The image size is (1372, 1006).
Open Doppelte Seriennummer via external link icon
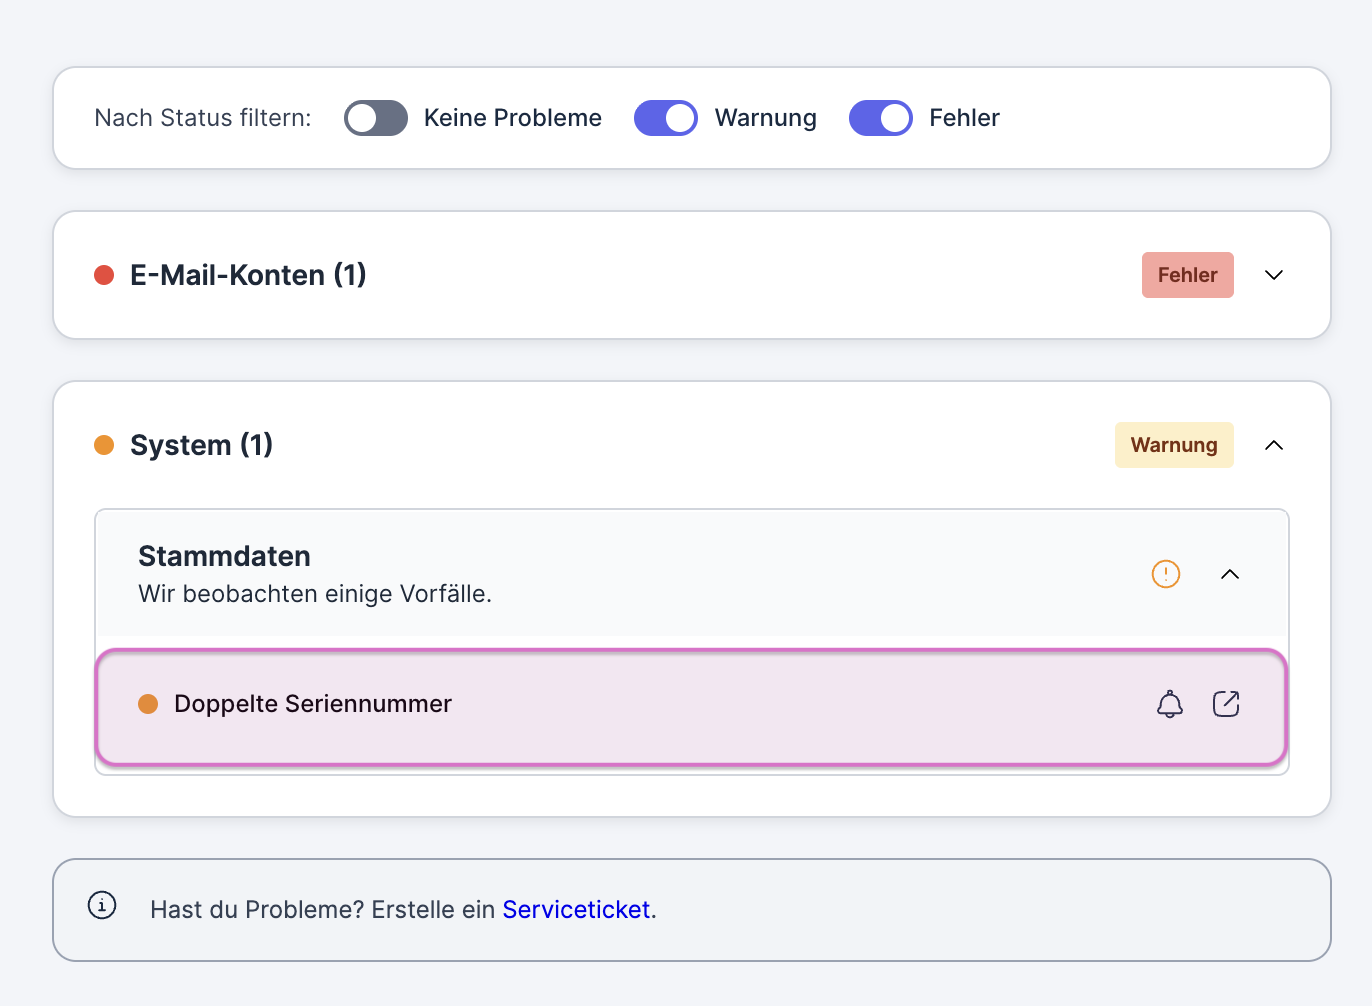[1226, 704]
